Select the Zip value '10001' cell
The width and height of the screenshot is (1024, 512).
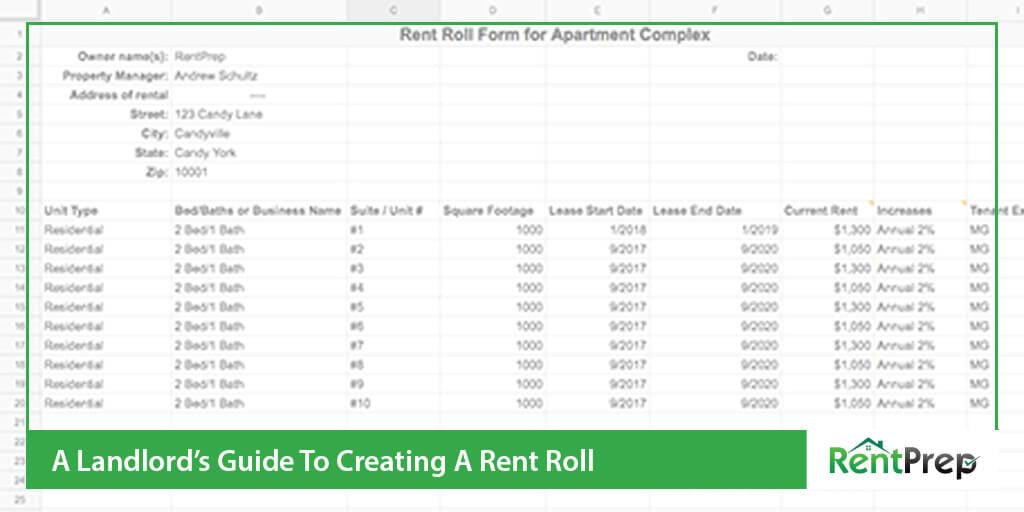click(190, 173)
